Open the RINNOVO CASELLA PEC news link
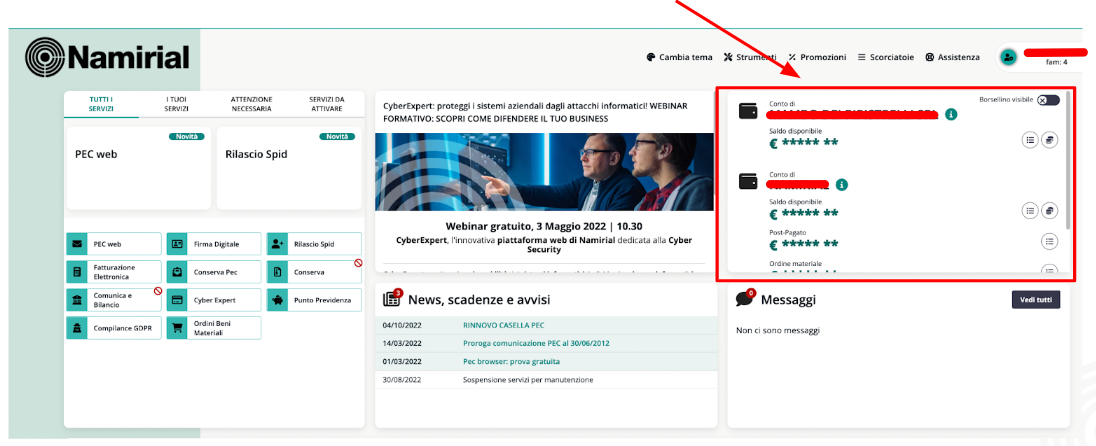This screenshot has width=1096, height=446. [x=503, y=325]
